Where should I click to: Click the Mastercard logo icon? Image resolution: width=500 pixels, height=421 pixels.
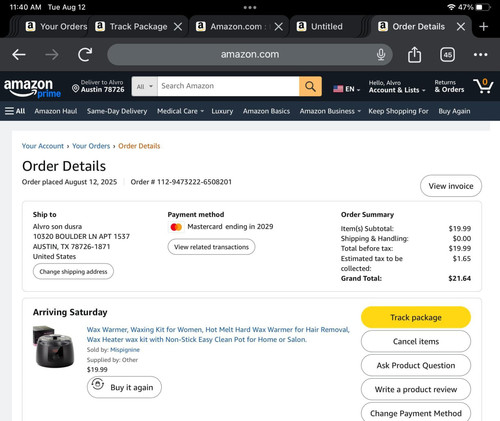(176, 227)
